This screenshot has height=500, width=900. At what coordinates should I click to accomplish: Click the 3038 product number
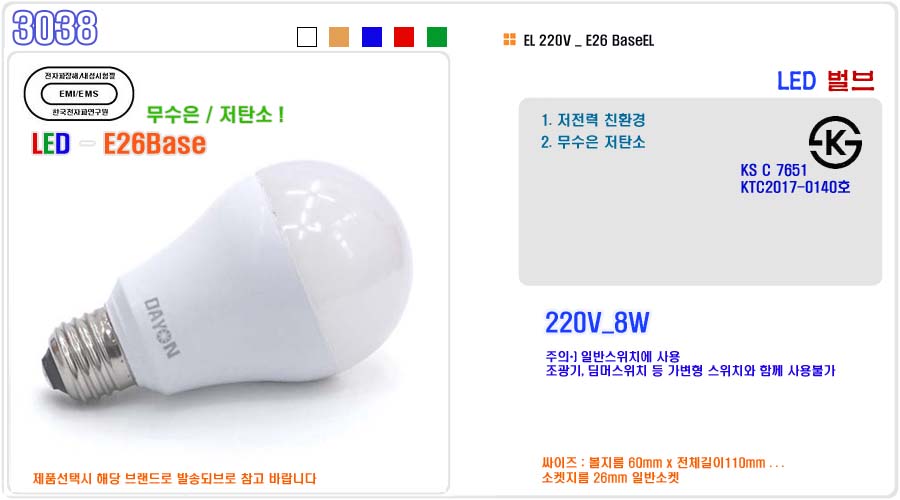tap(55, 28)
